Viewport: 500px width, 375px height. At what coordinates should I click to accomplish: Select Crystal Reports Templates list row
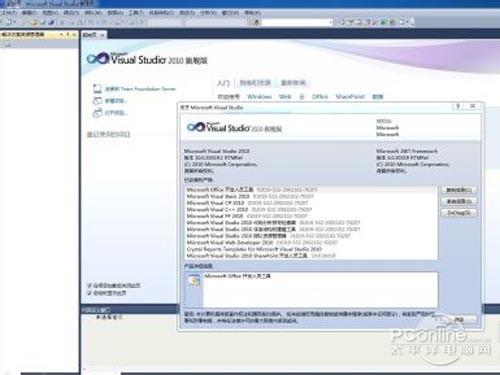click(311, 249)
